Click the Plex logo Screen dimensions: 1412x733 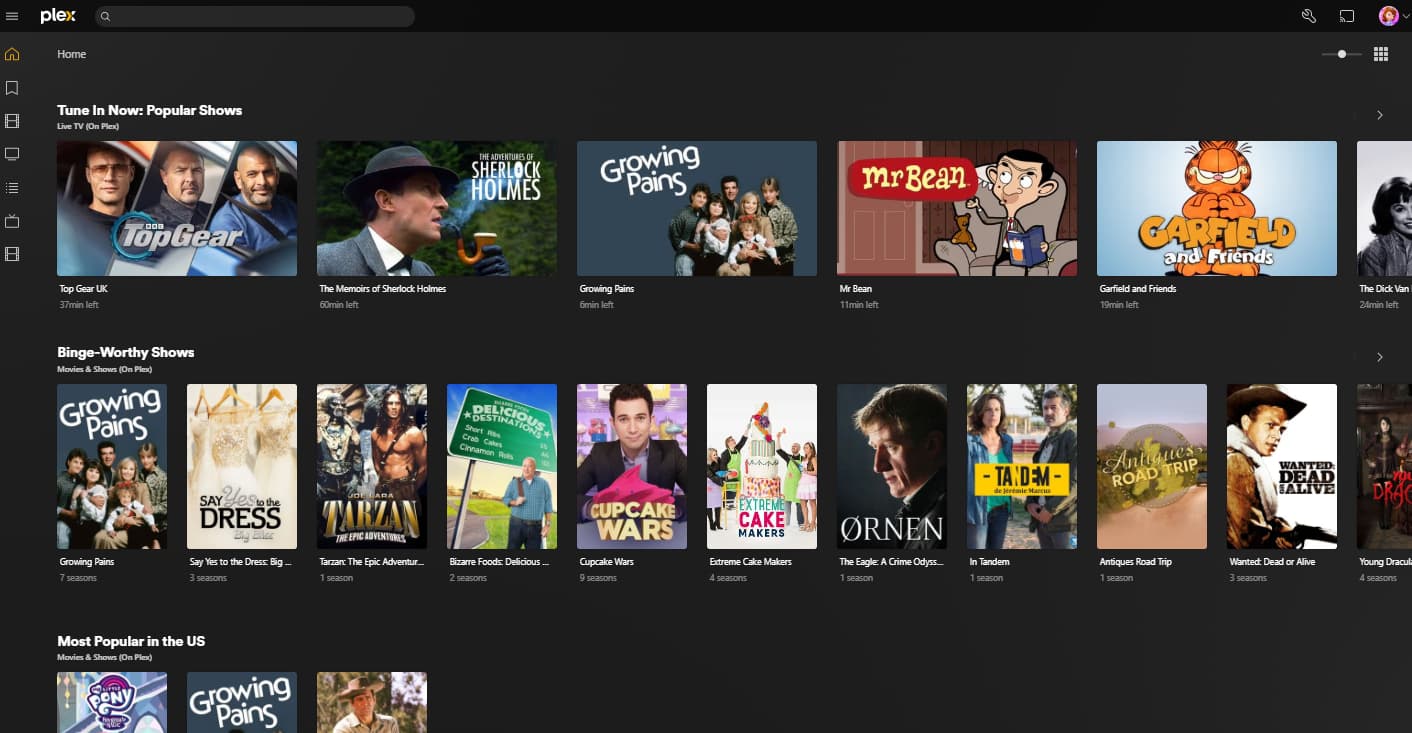pyautogui.click(x=58, y=16)
